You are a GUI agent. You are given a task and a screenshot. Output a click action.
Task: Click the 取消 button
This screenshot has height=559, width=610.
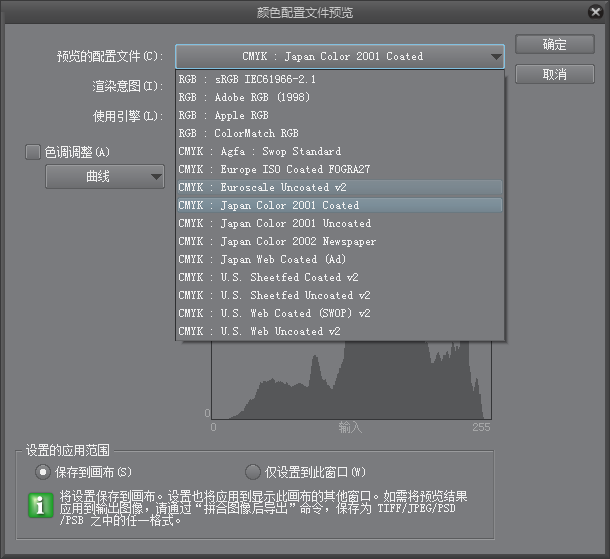tap(554, 75)
